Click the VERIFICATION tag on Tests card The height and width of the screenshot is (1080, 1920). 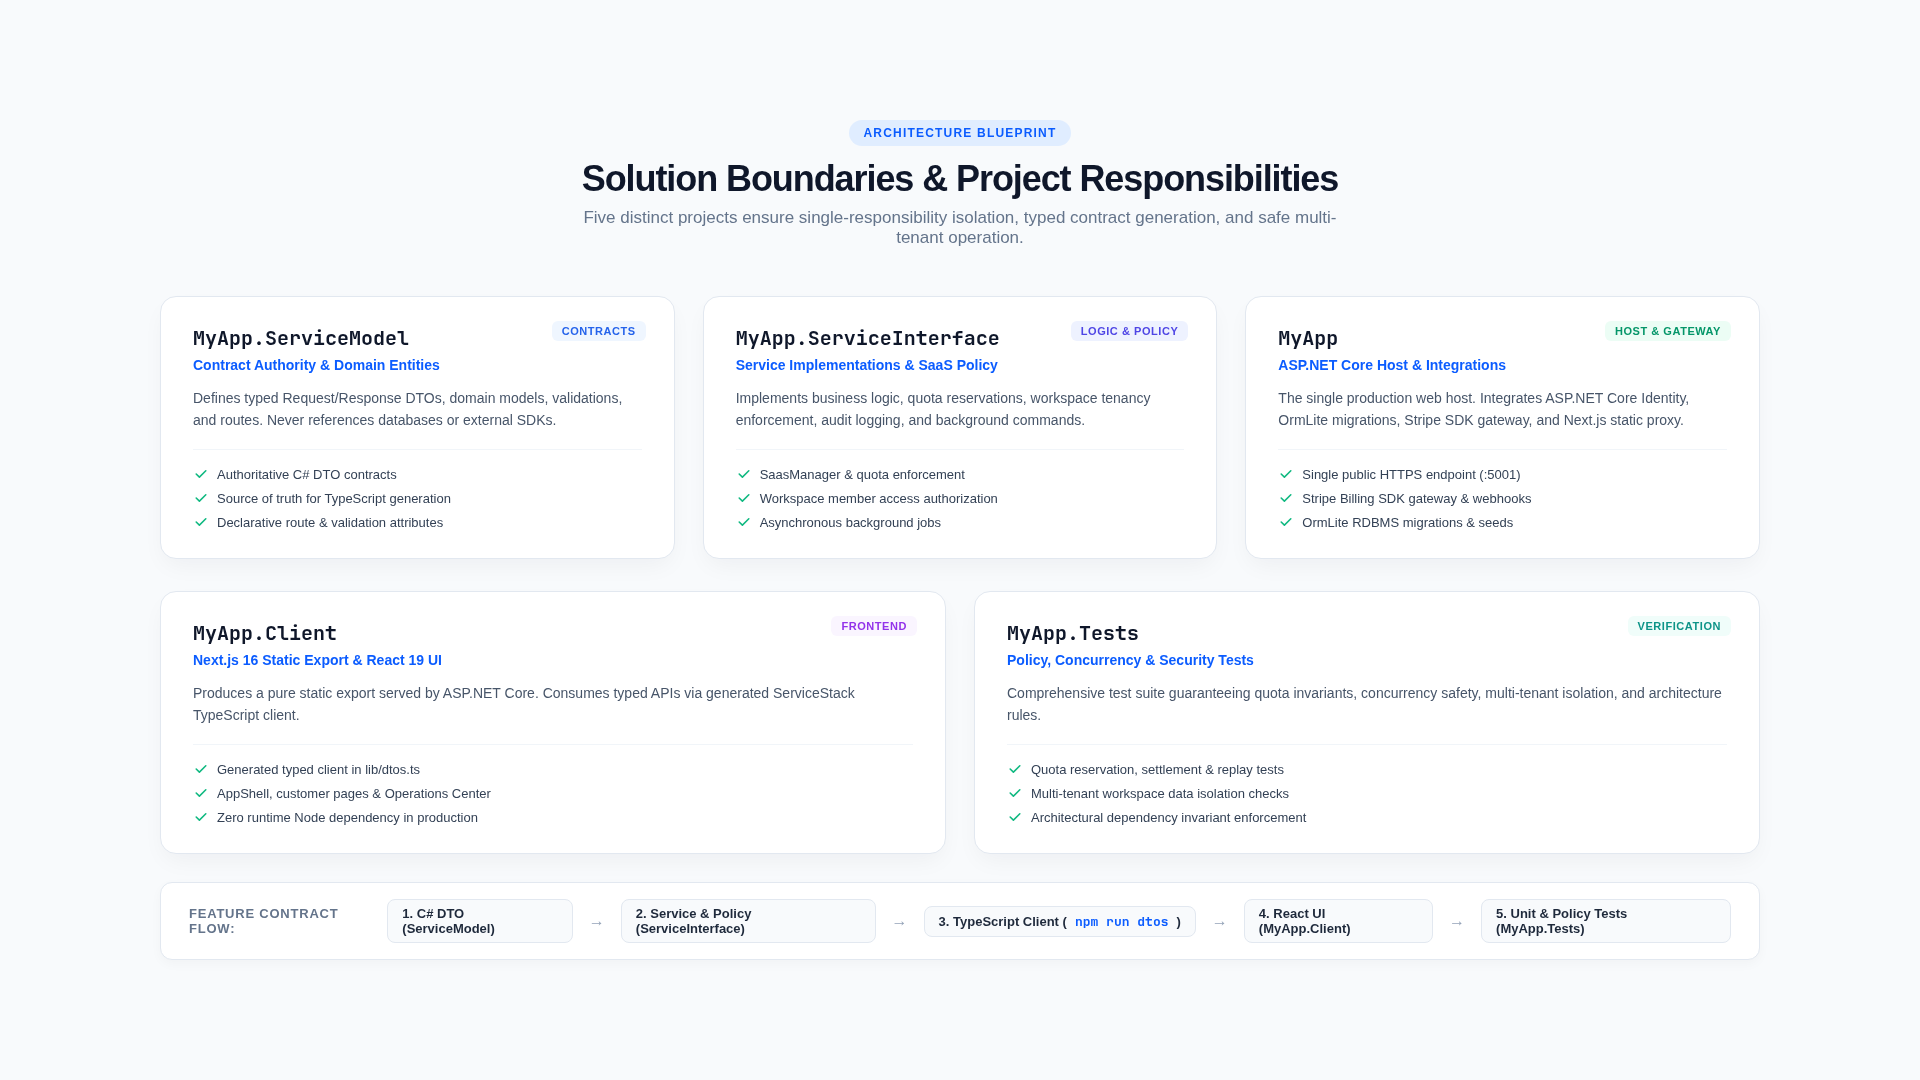[1678, 626]
